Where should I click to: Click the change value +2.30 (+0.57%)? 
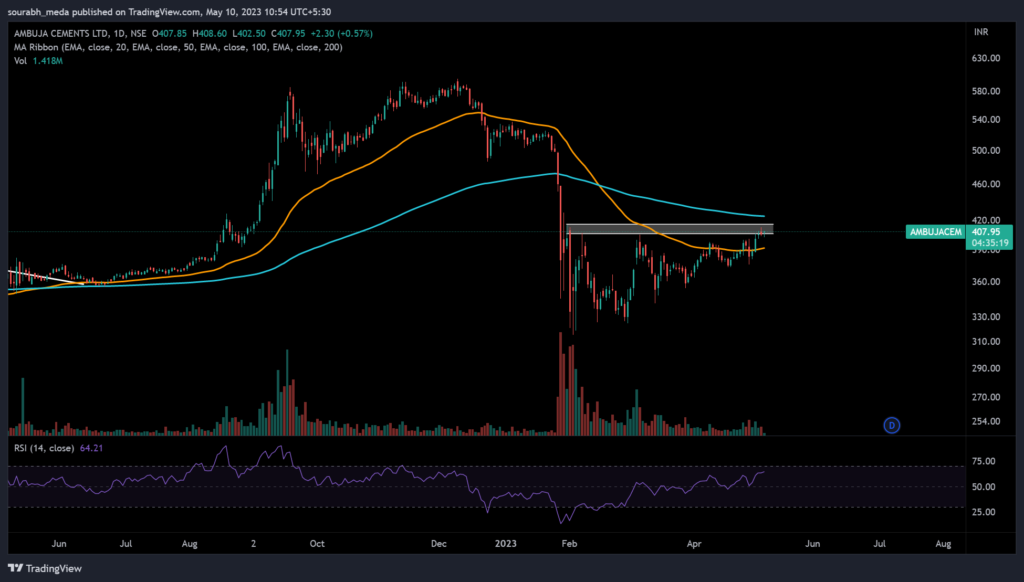[342, 33]
